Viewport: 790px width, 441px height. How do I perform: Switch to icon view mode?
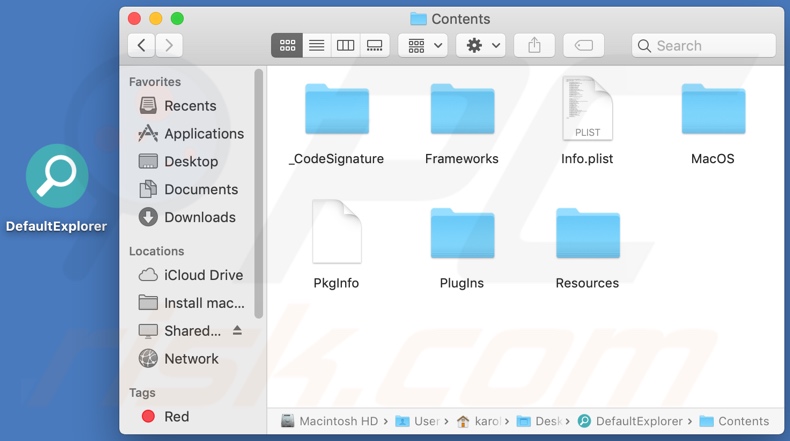click(287, 45)
